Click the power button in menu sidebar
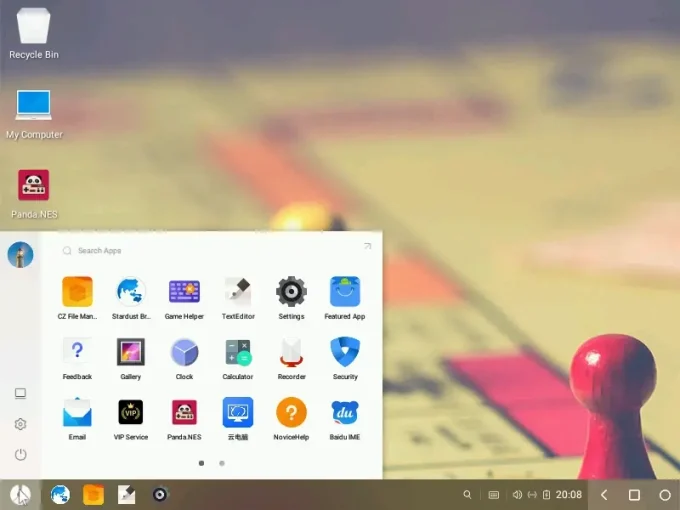Viewport: 680px width, 510px height. pos(20,455)
